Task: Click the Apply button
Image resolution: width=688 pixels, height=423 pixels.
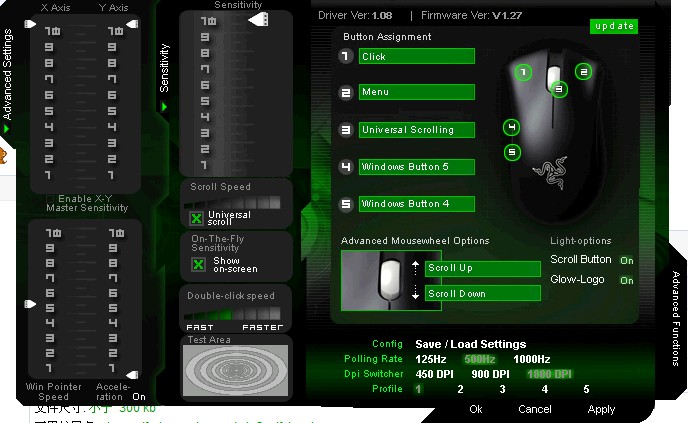Action: [601, 409]
